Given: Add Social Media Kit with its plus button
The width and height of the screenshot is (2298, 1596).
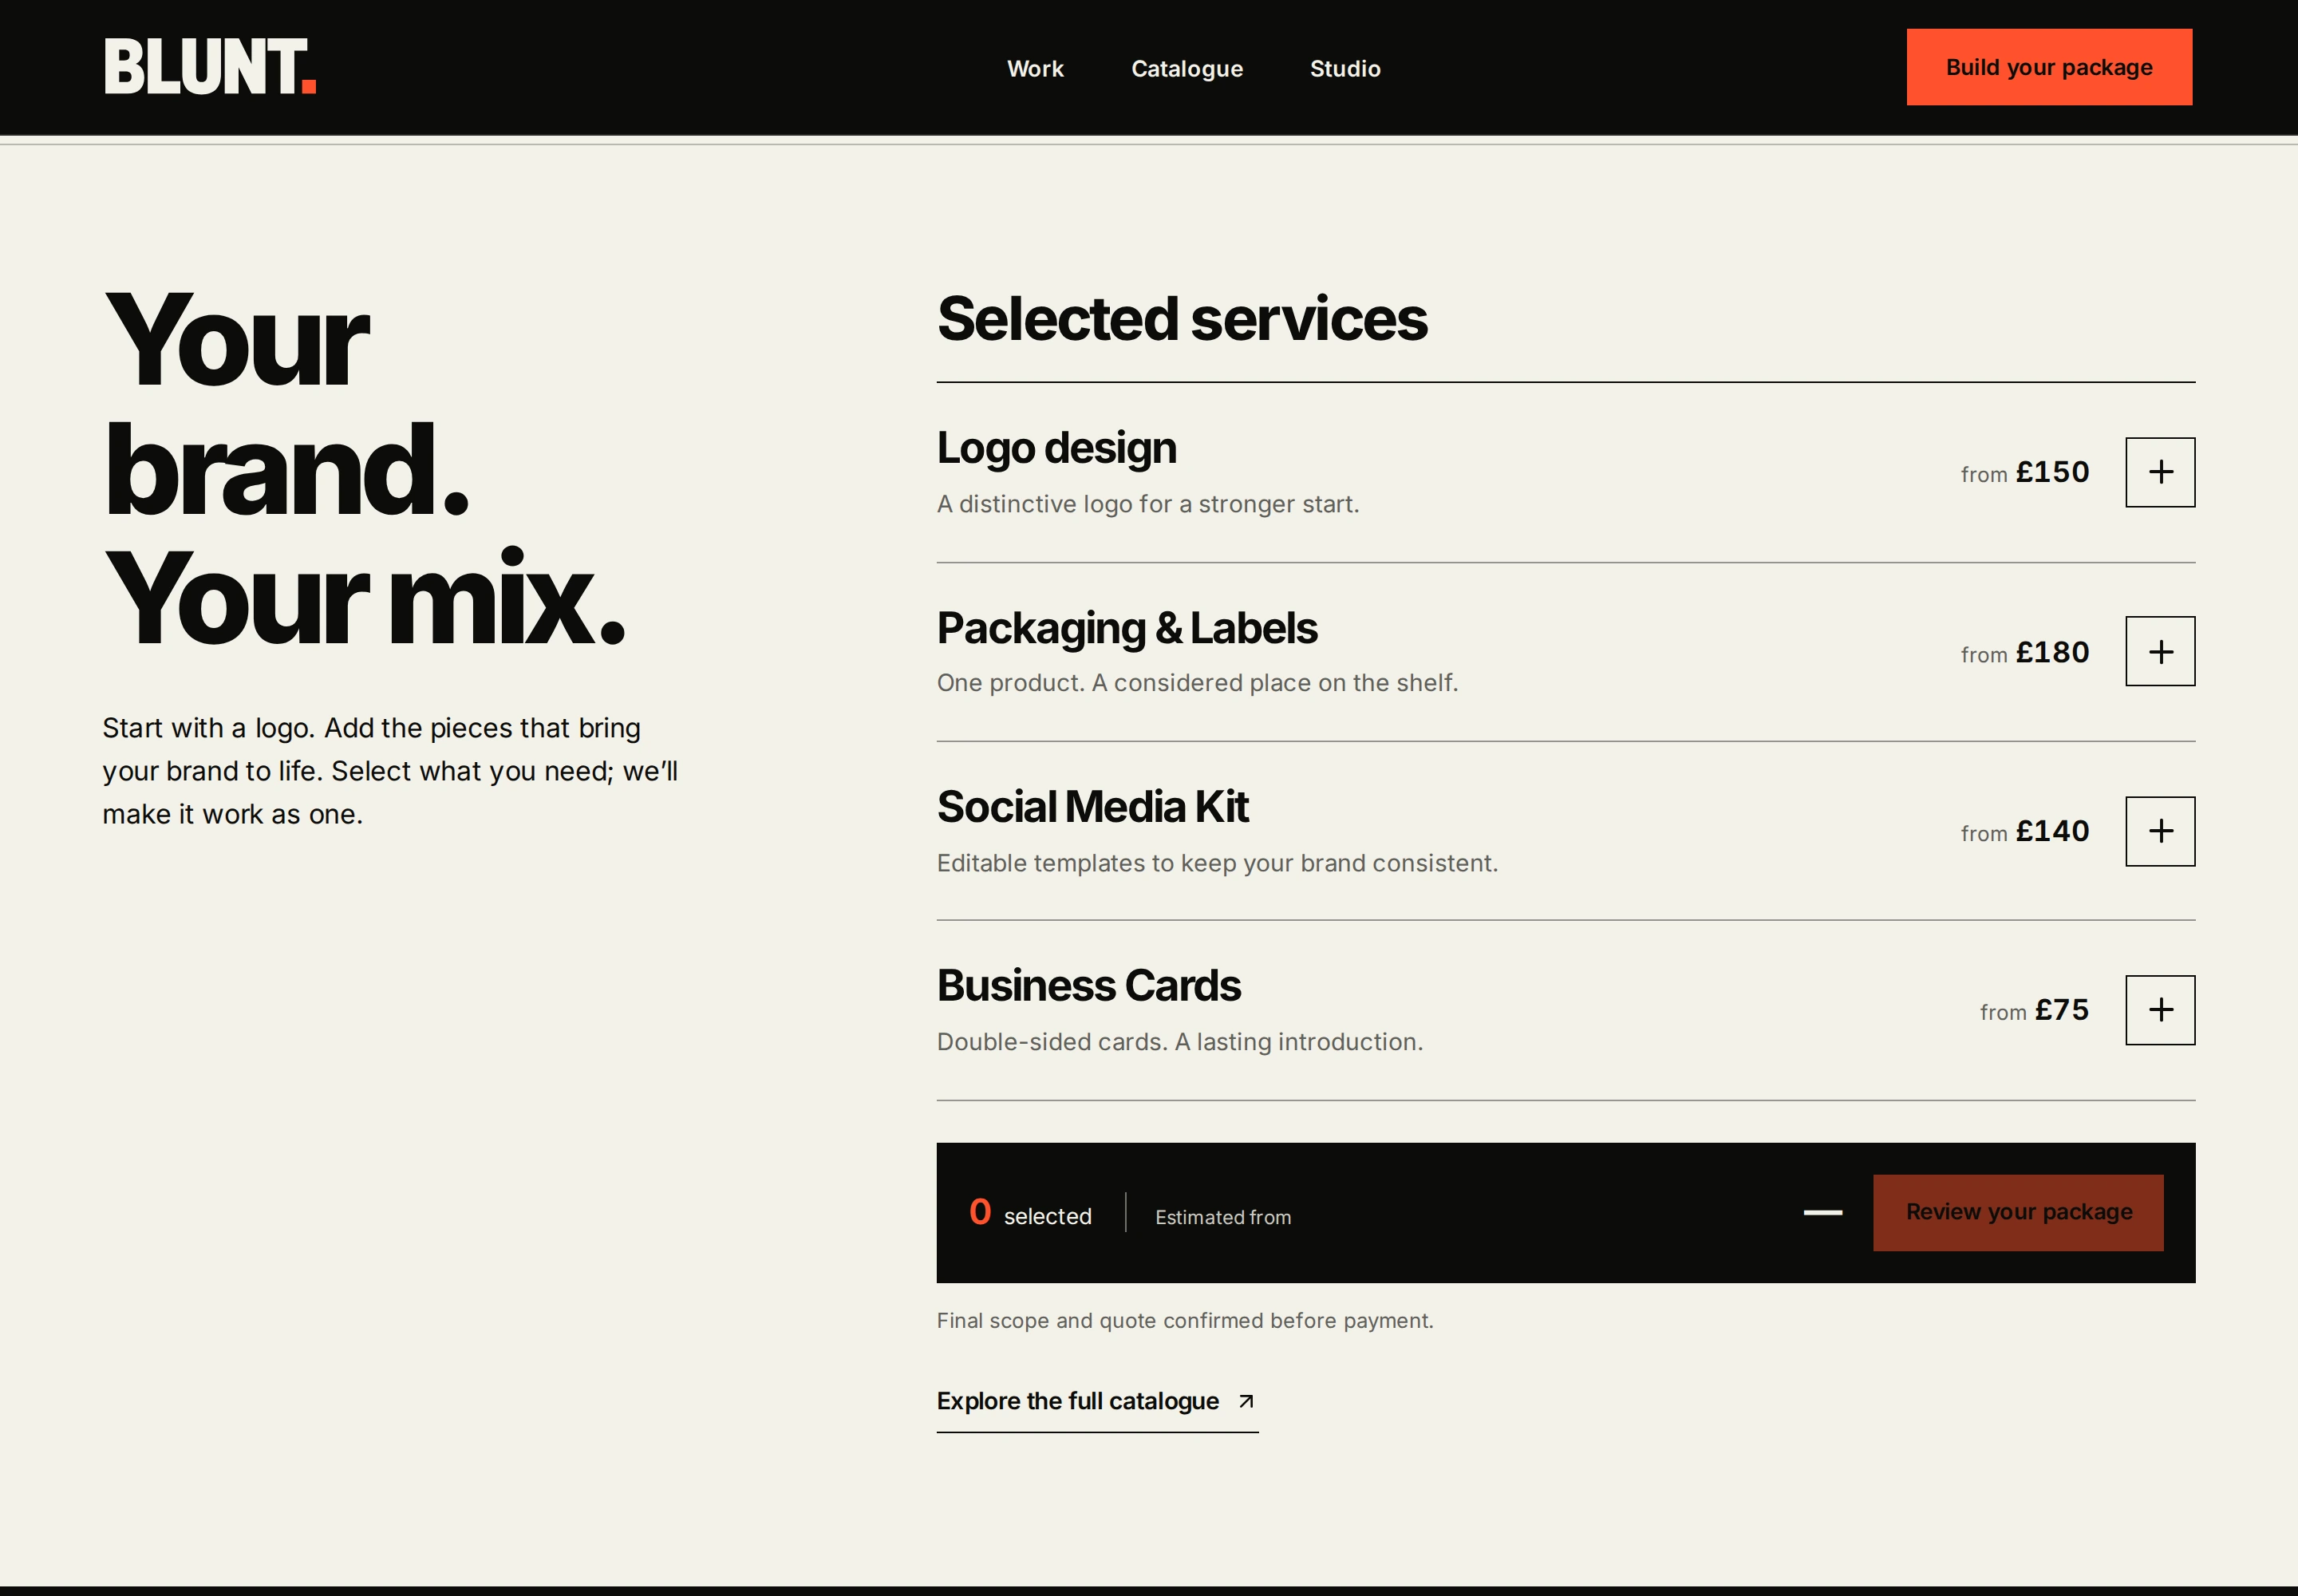Looking at the screenshot, I should [2160, 831].
